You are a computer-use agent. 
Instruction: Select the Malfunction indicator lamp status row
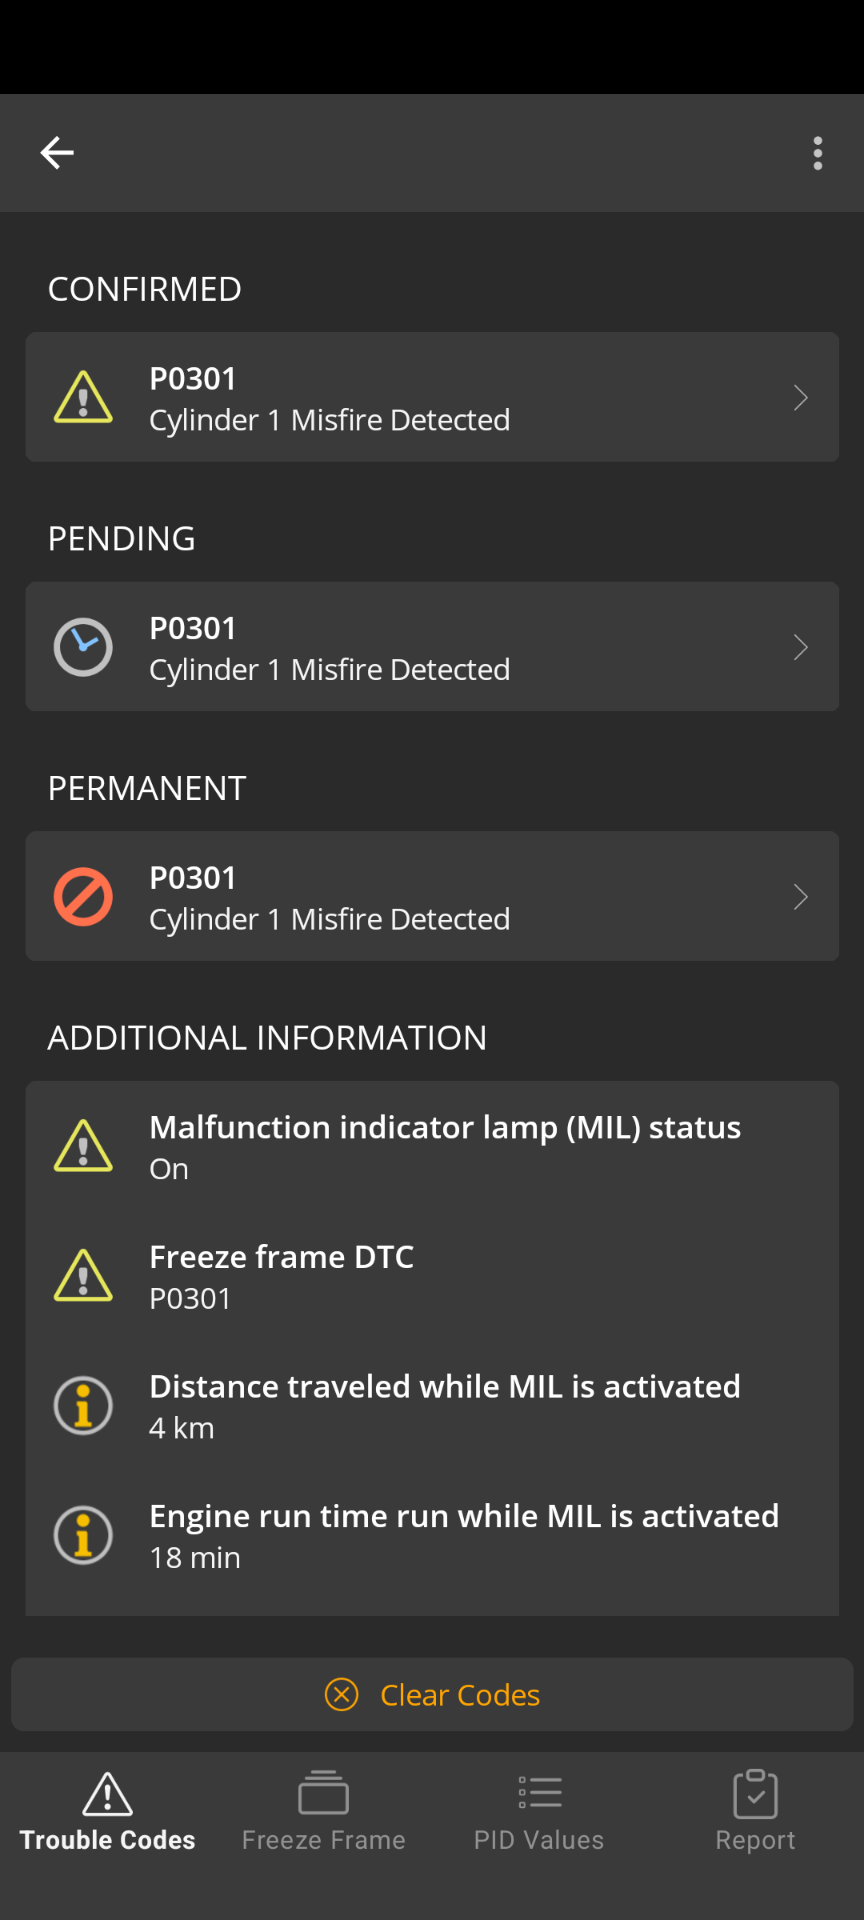(x=432, y=1147)
